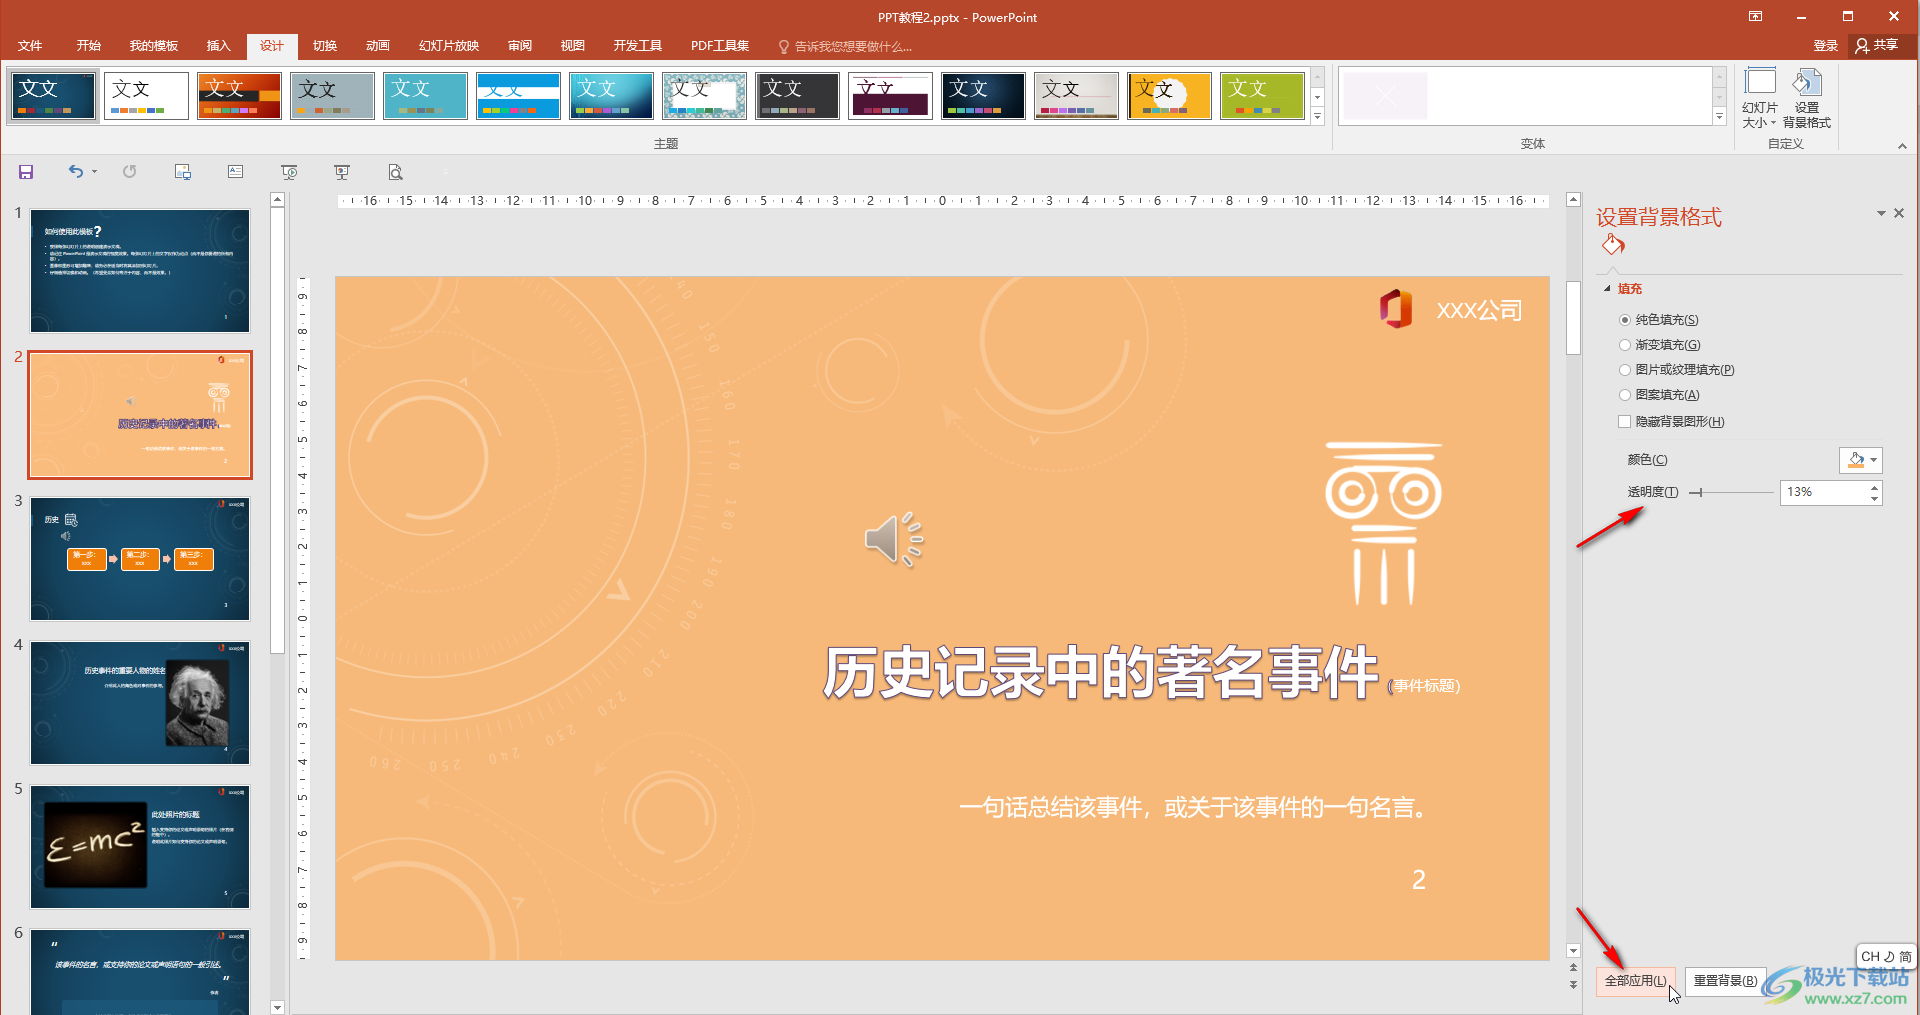Open the File (文件) menu
The height and width of the screenshot is (1015, 1920).
pyautogui.click(x=30, y=46)
